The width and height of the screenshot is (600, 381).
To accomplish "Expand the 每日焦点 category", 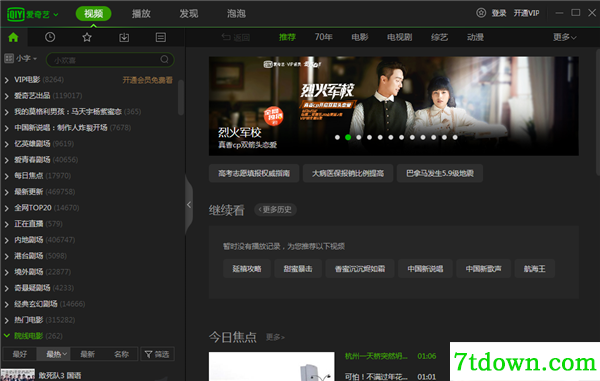I will [7, 176].
